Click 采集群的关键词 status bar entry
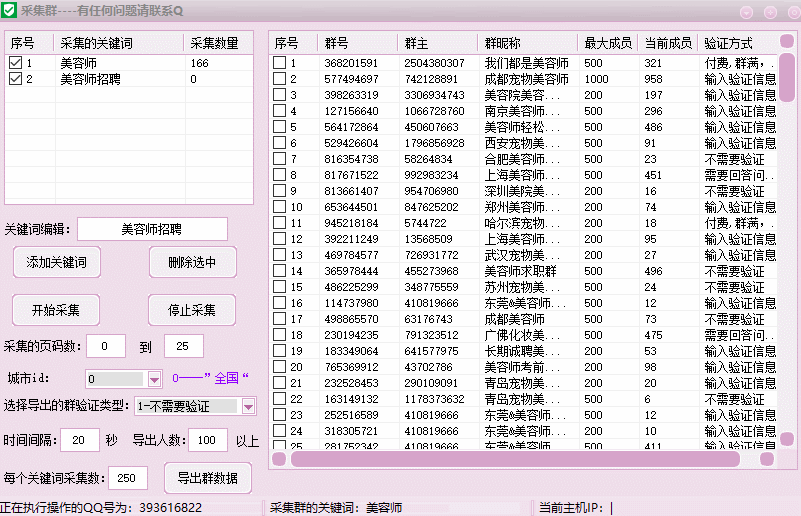 [336, 507]
